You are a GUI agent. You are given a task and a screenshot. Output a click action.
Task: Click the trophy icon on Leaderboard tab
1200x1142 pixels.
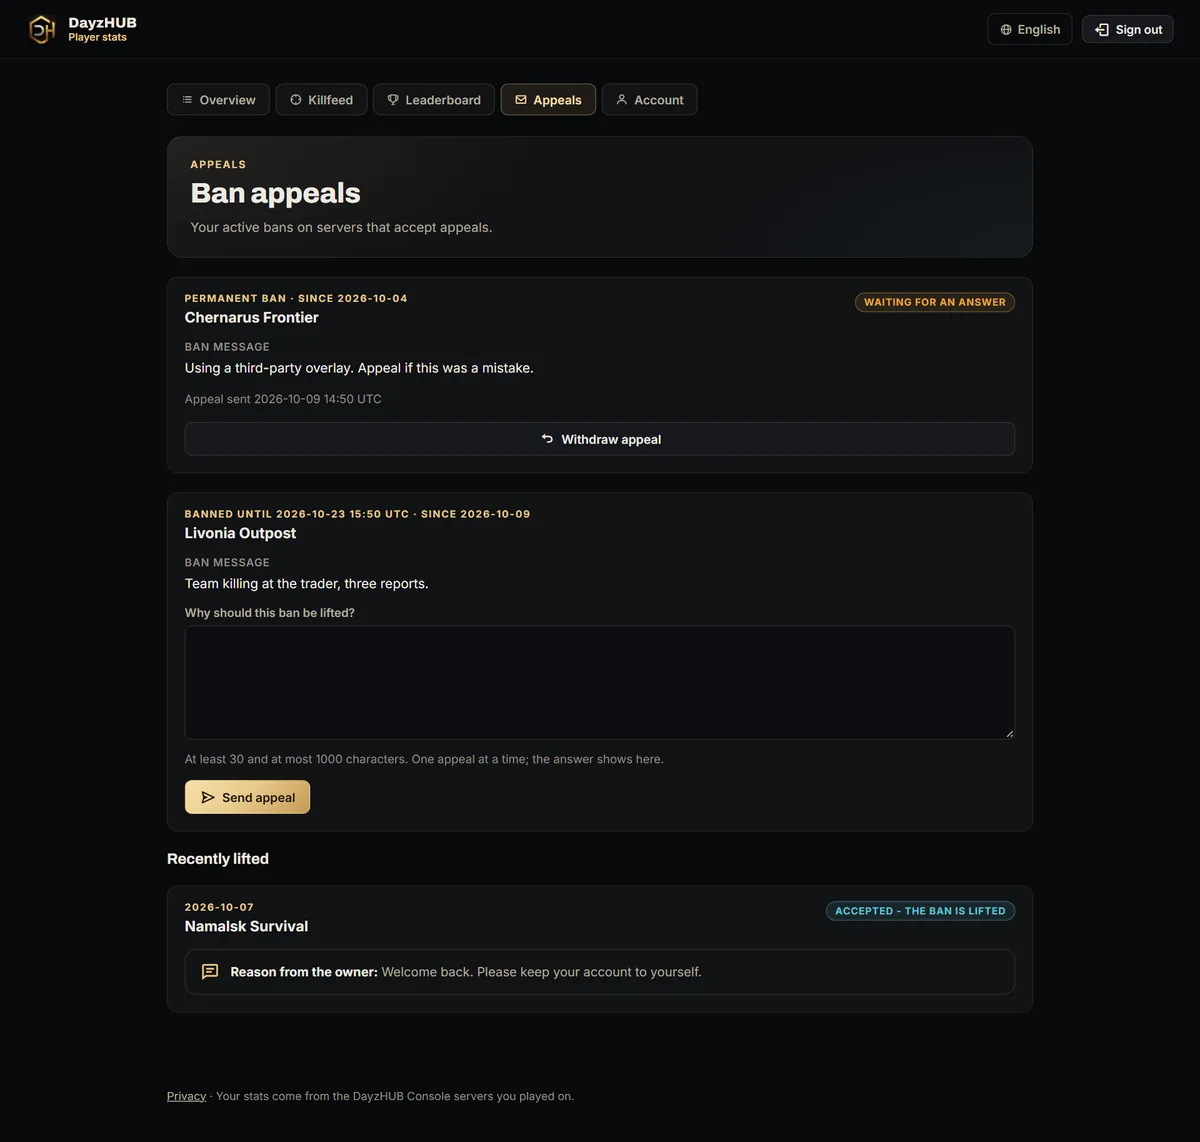(x=393, y=99)
